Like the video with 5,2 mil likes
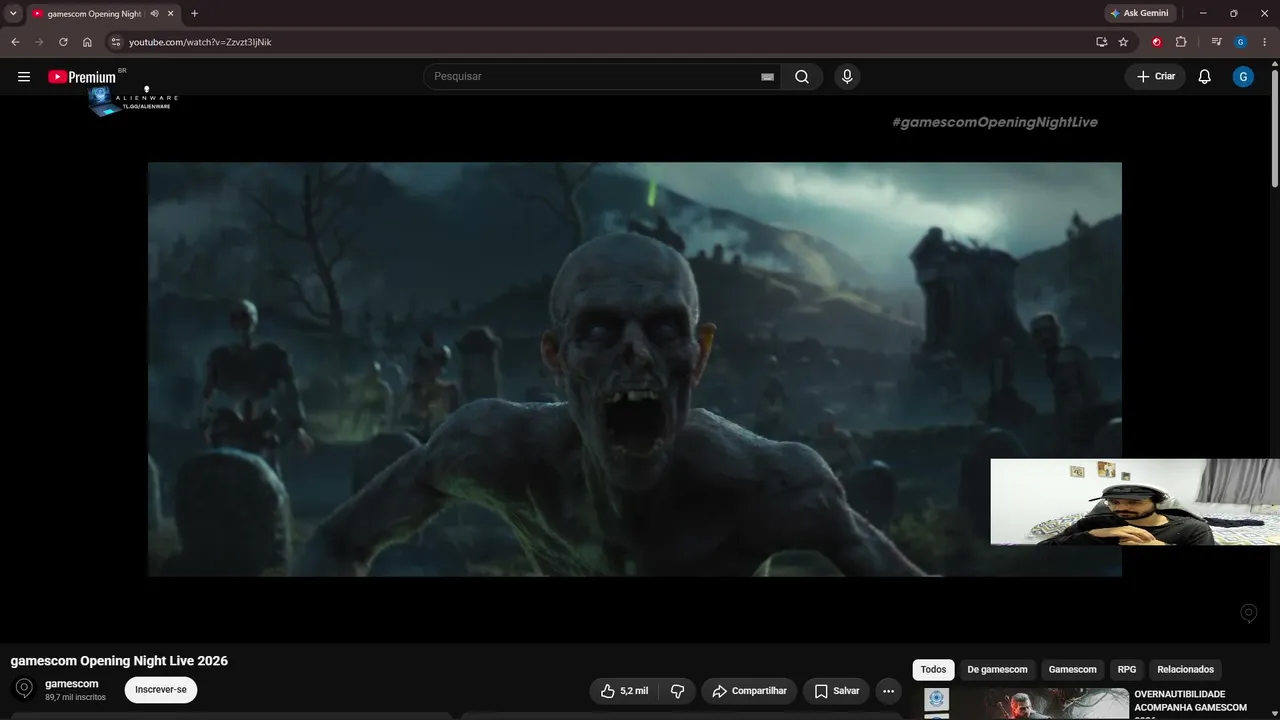The width and height of the screenshot is (1280, 720). [x=625, y=691]
